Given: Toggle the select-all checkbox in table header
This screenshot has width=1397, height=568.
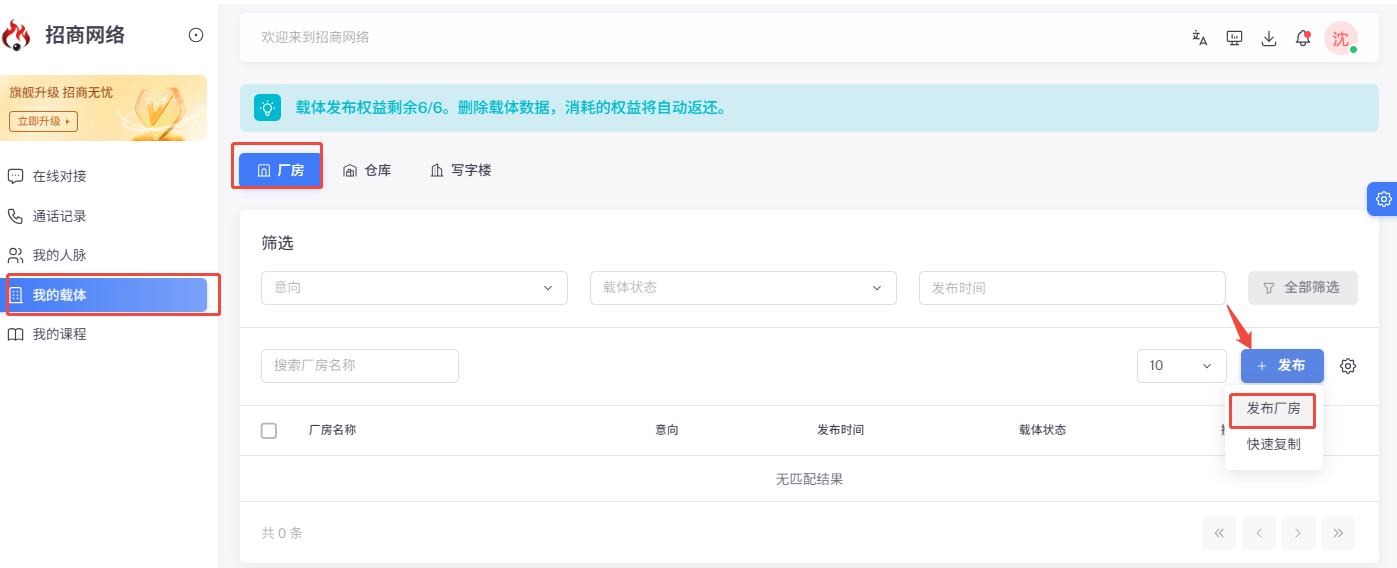Looking at the screenshot, I should (x=269, y=430).
